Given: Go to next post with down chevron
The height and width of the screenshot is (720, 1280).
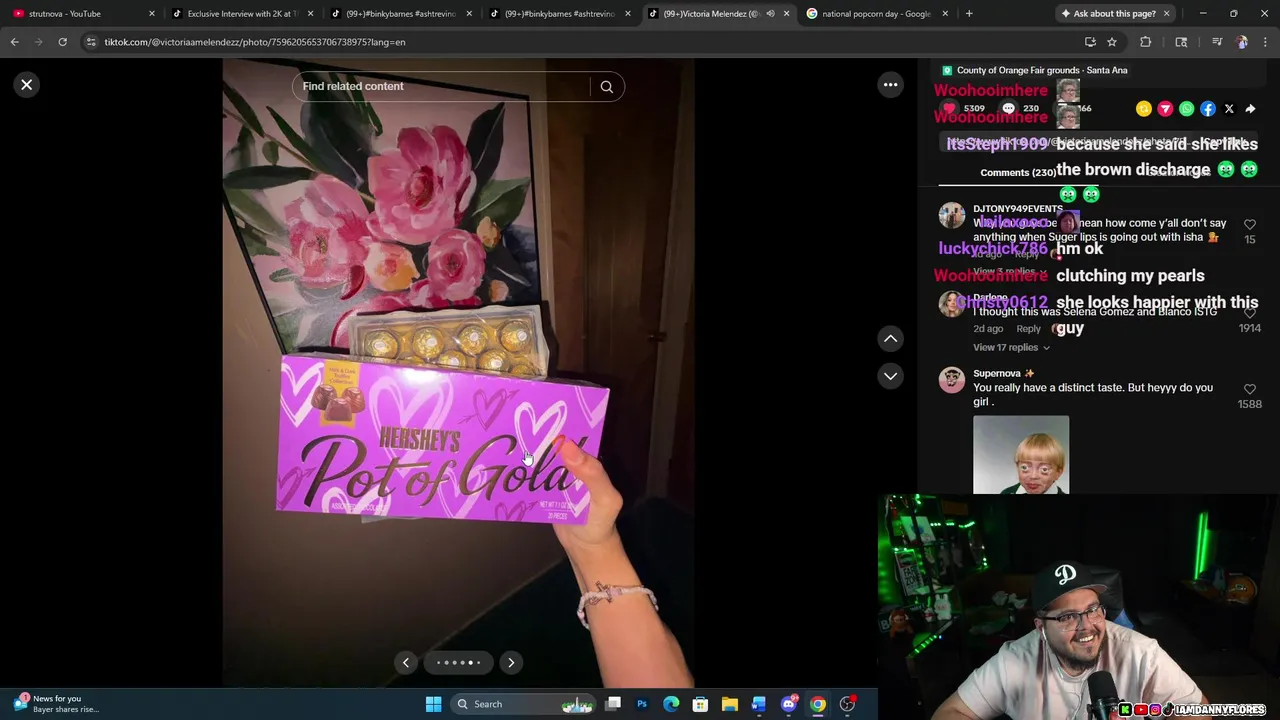Looking at the screenshot, I should coord(890,376).
